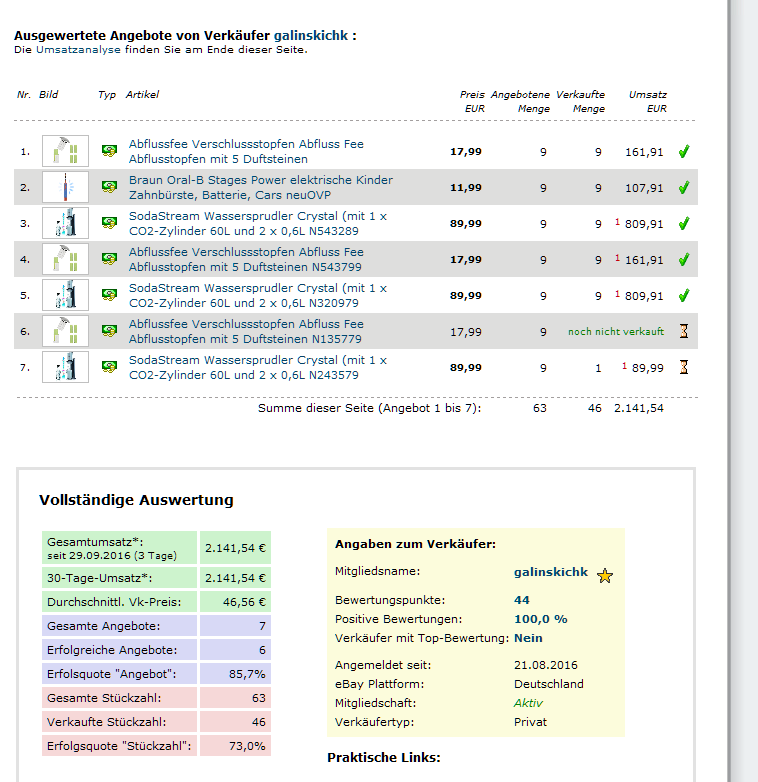Click the money type icon in row 4
The width and height of the screenshot is (758, 782).
[x=109, y=258]
